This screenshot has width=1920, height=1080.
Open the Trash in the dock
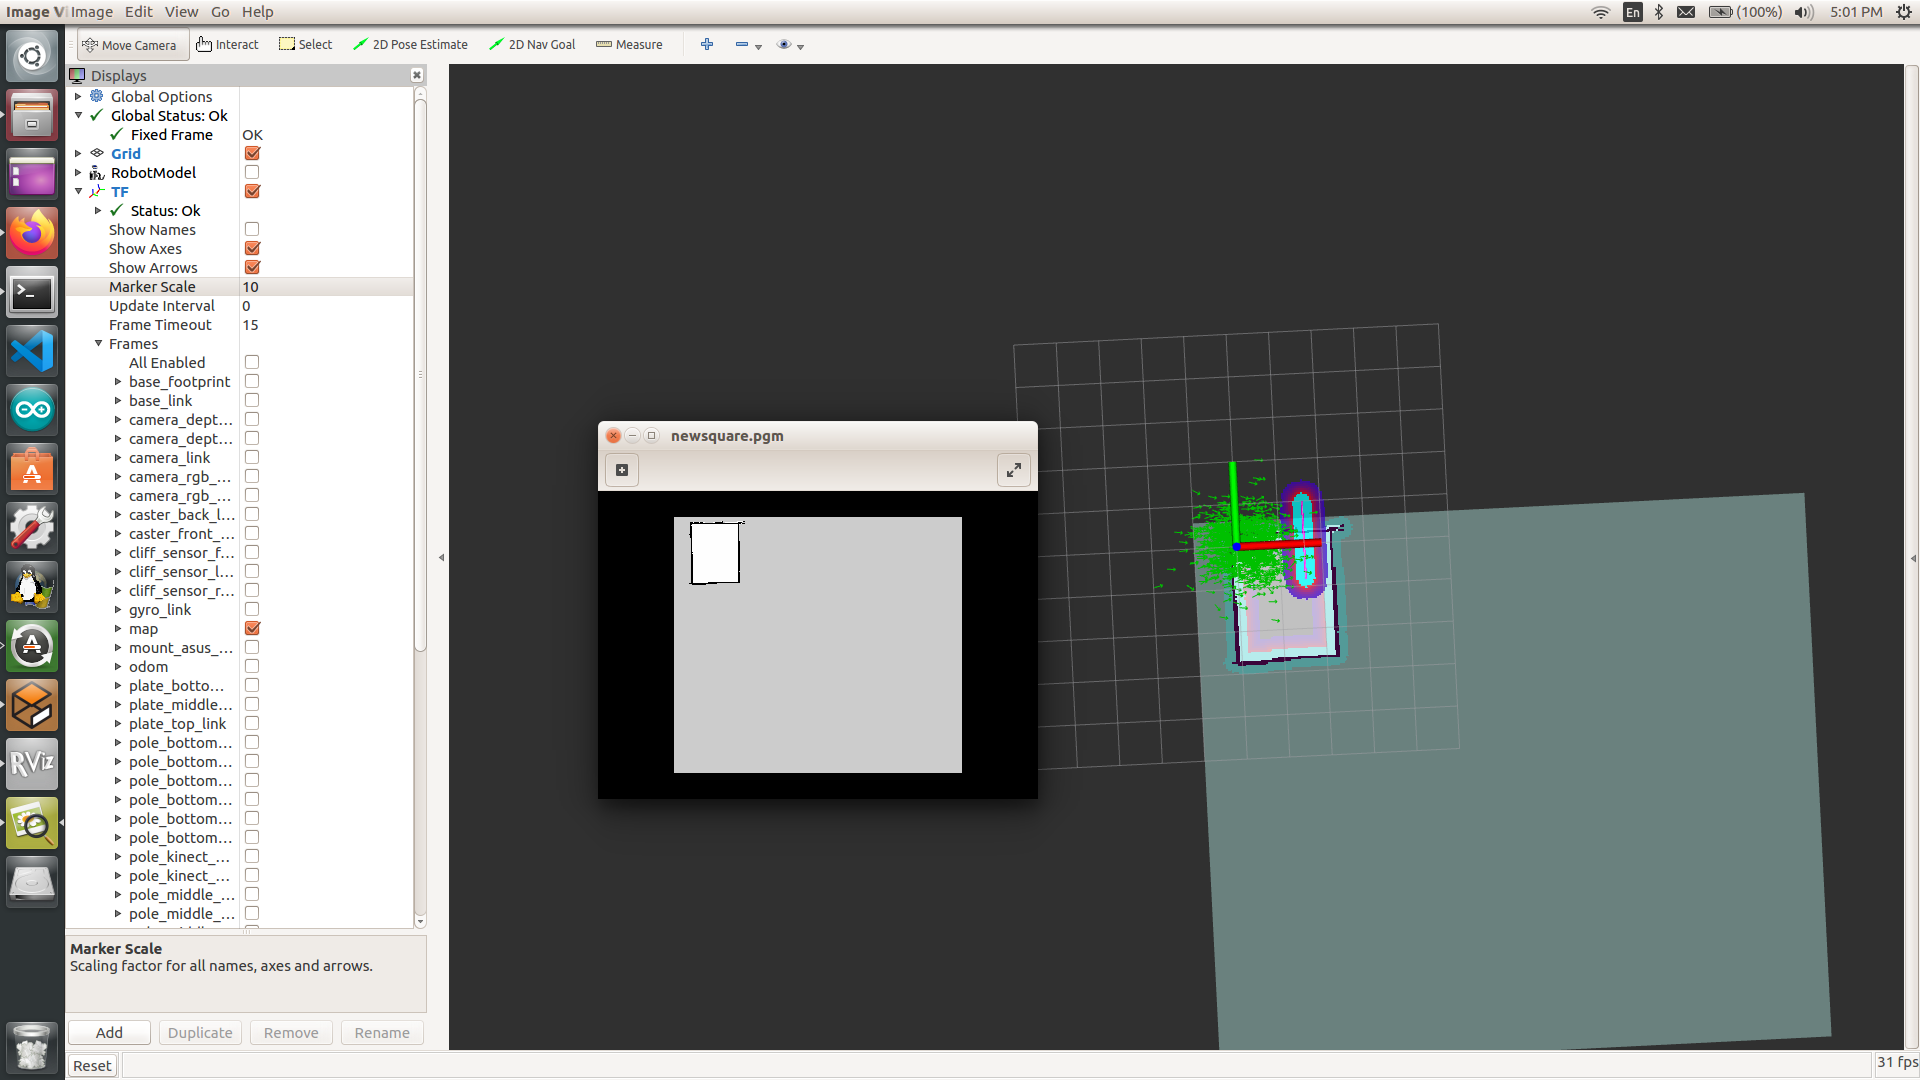32,1047
